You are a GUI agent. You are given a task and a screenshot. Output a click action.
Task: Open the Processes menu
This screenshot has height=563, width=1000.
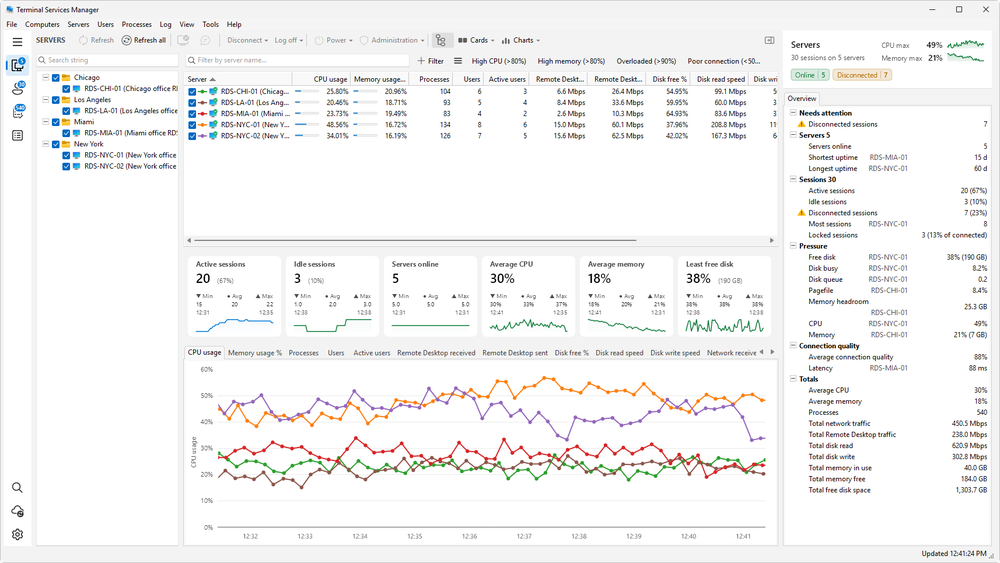136,24
